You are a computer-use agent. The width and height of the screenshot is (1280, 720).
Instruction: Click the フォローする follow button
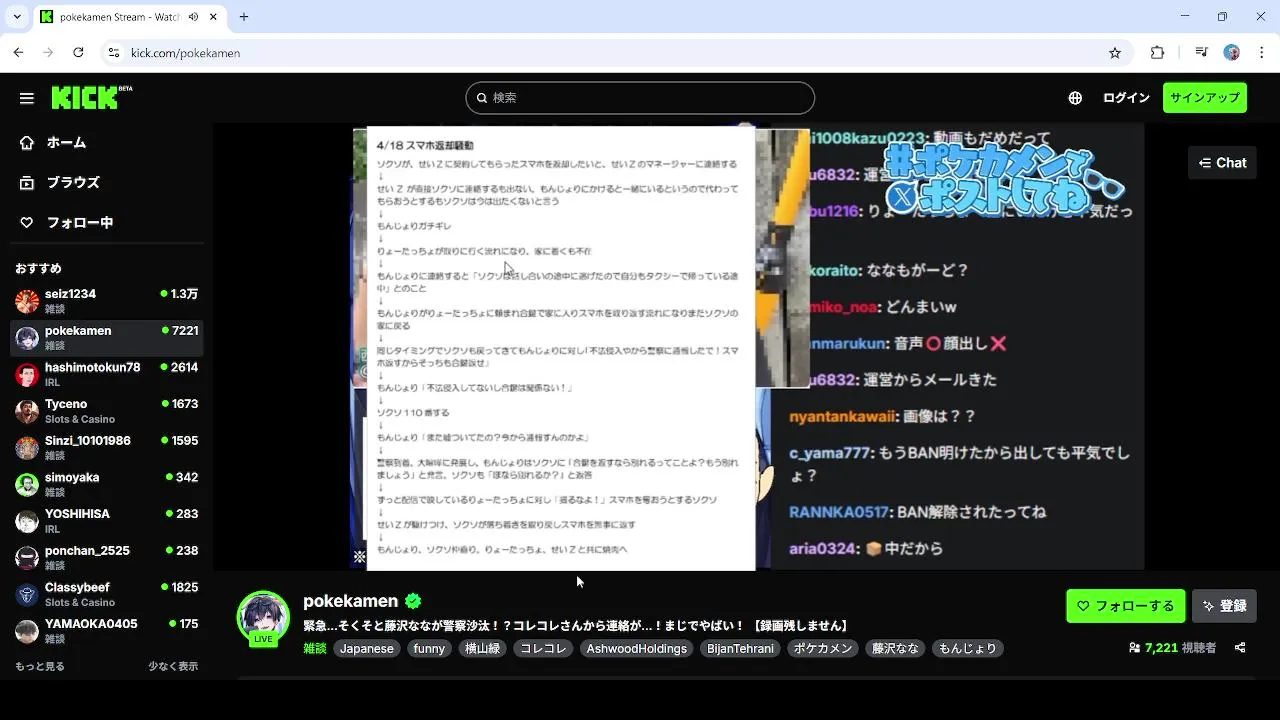point(1125,606)
